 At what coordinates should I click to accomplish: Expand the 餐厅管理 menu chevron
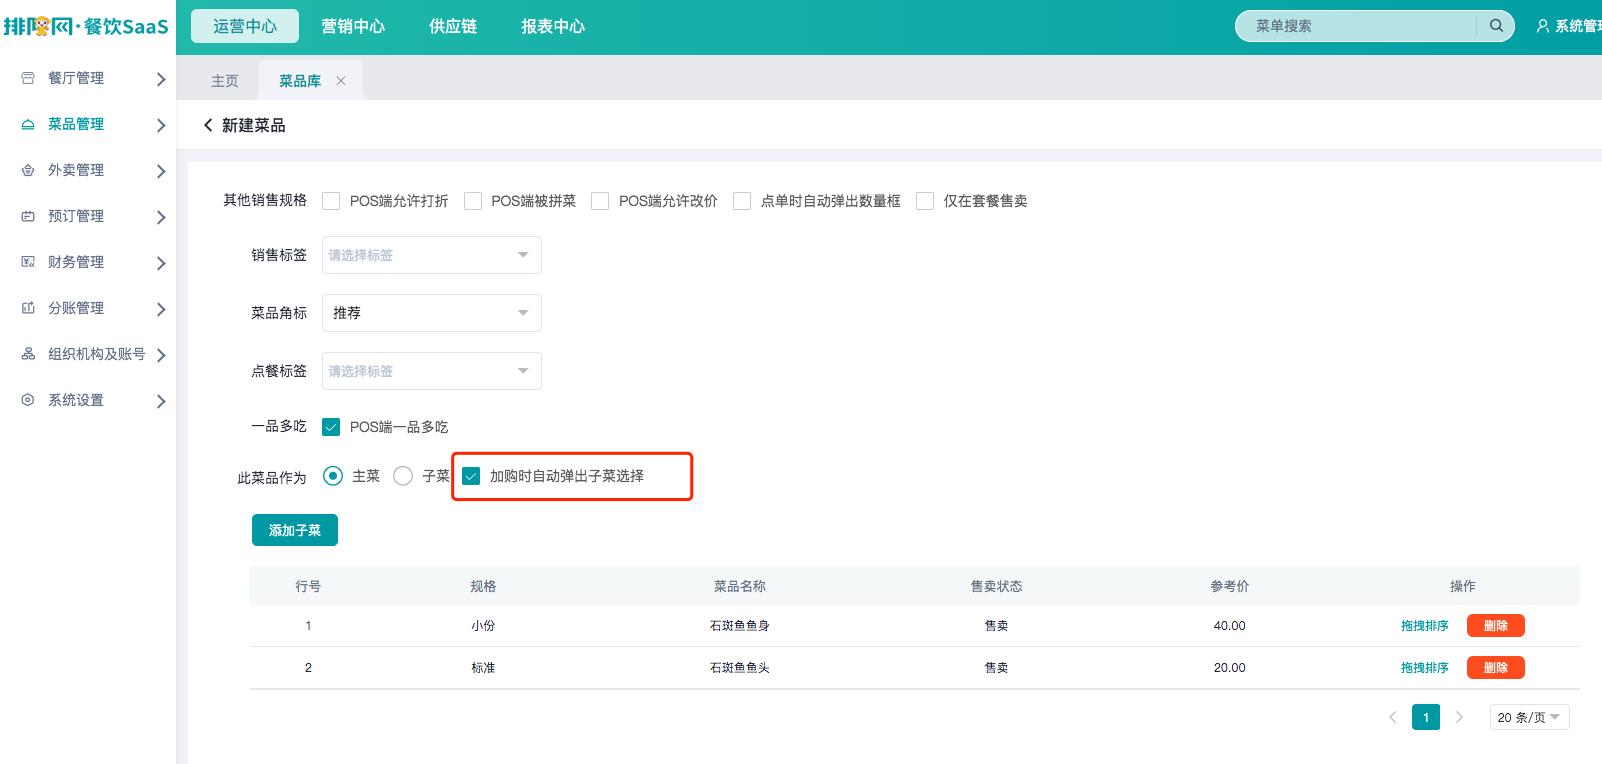tap(161, 79)
